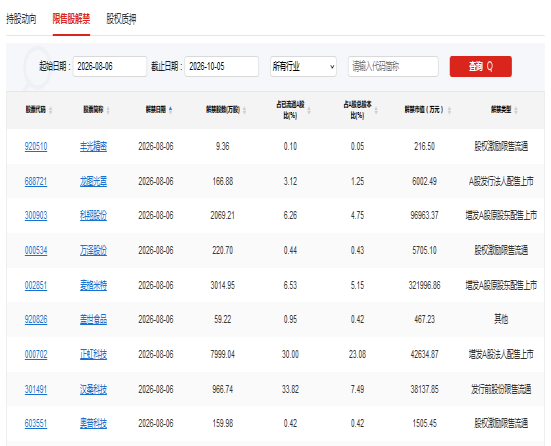Open the 所有行业 industry dropdown
This screenshot has height=446, width=551.
(303, 66)
